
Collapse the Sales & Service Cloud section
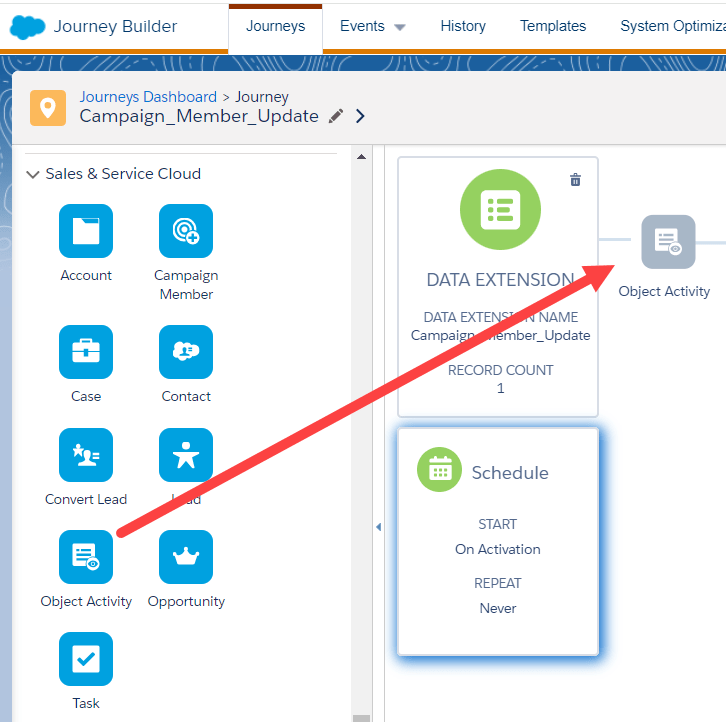(33, 174)
